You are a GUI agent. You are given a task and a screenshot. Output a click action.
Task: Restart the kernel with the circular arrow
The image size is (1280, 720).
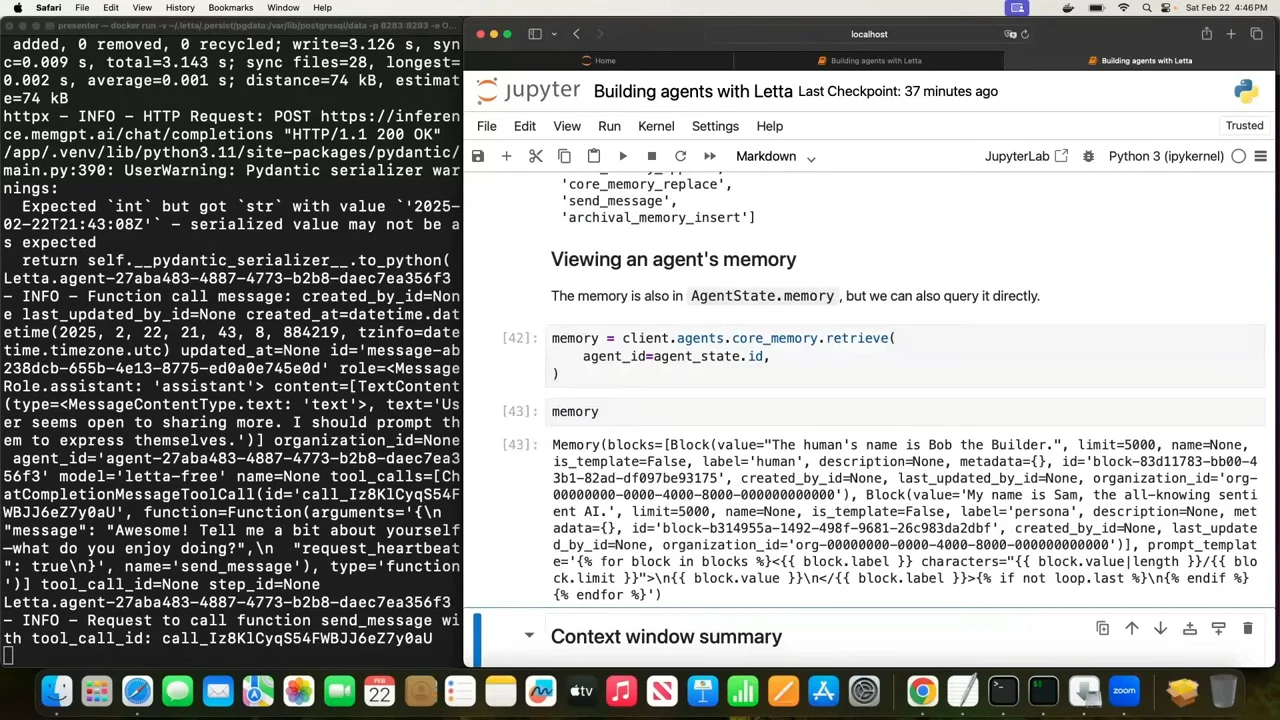[680, 157]
